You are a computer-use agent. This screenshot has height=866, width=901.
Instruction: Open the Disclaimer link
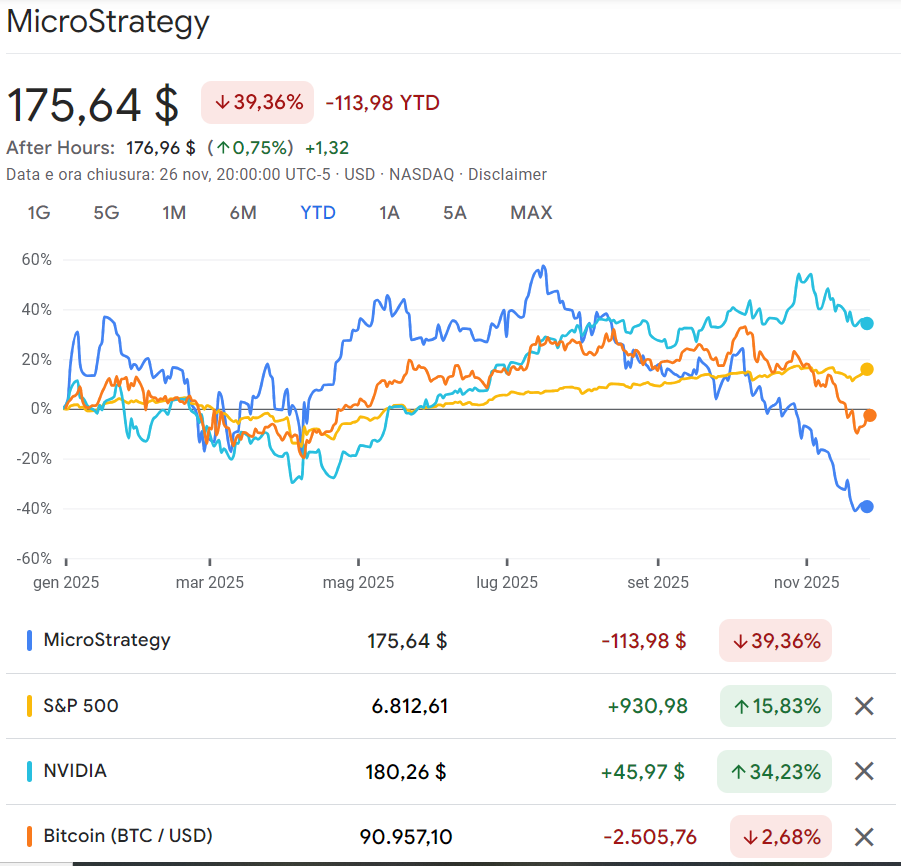coord(507,174)
